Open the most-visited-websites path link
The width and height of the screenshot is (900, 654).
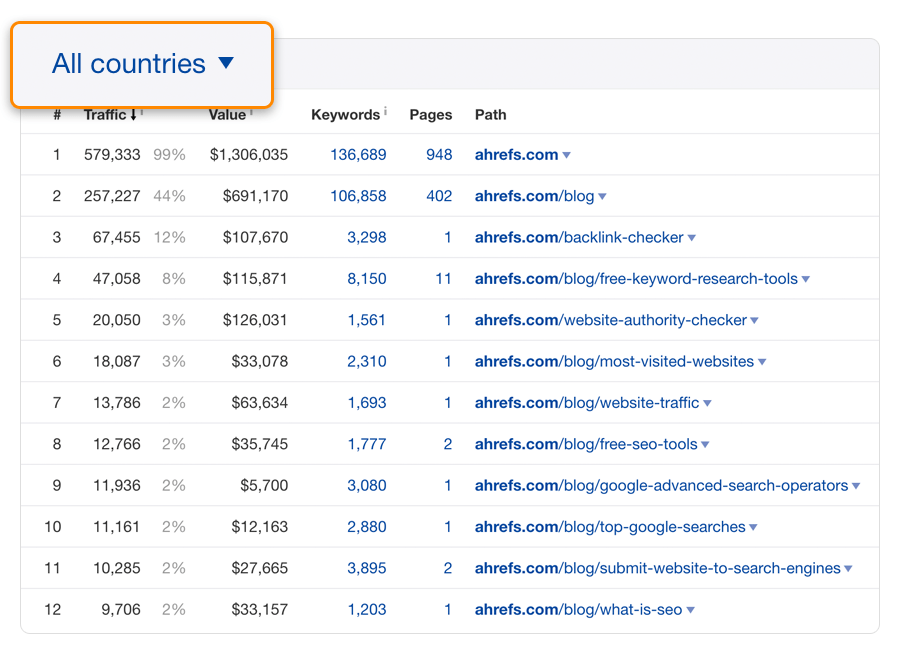[614, 361]
